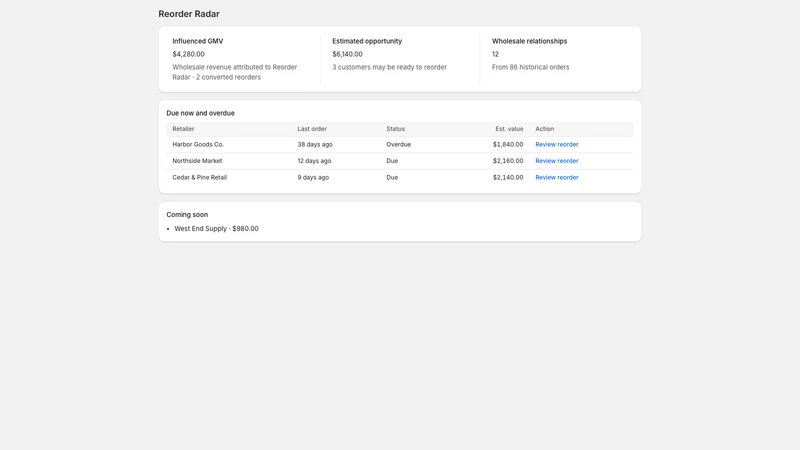The width and height of the screenshot is (800, 450).
Task: Click the Last order column header
Action: (312, 129)
